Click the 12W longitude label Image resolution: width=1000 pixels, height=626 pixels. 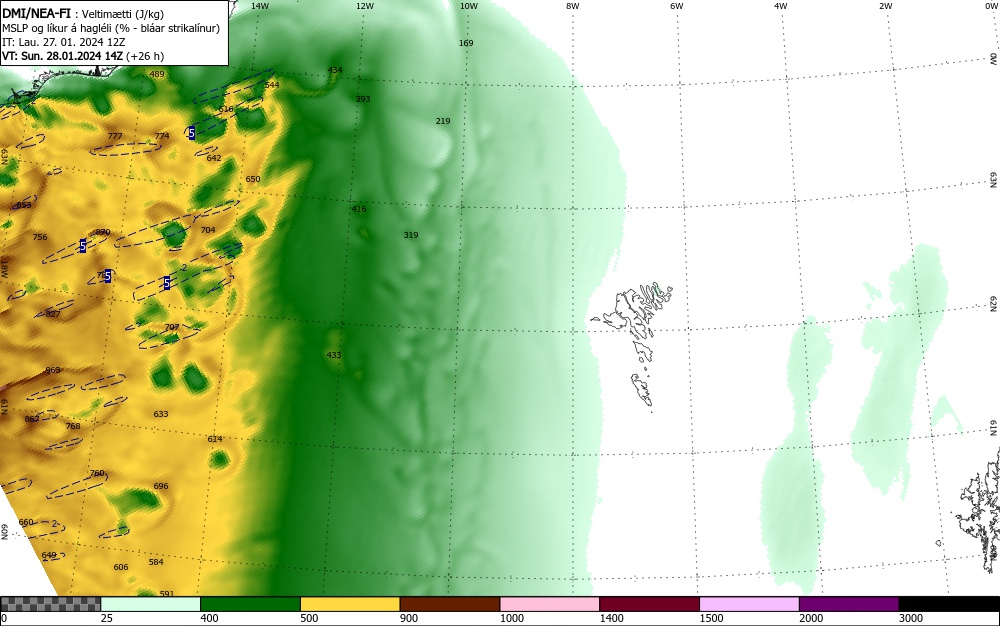coord(364,6)
